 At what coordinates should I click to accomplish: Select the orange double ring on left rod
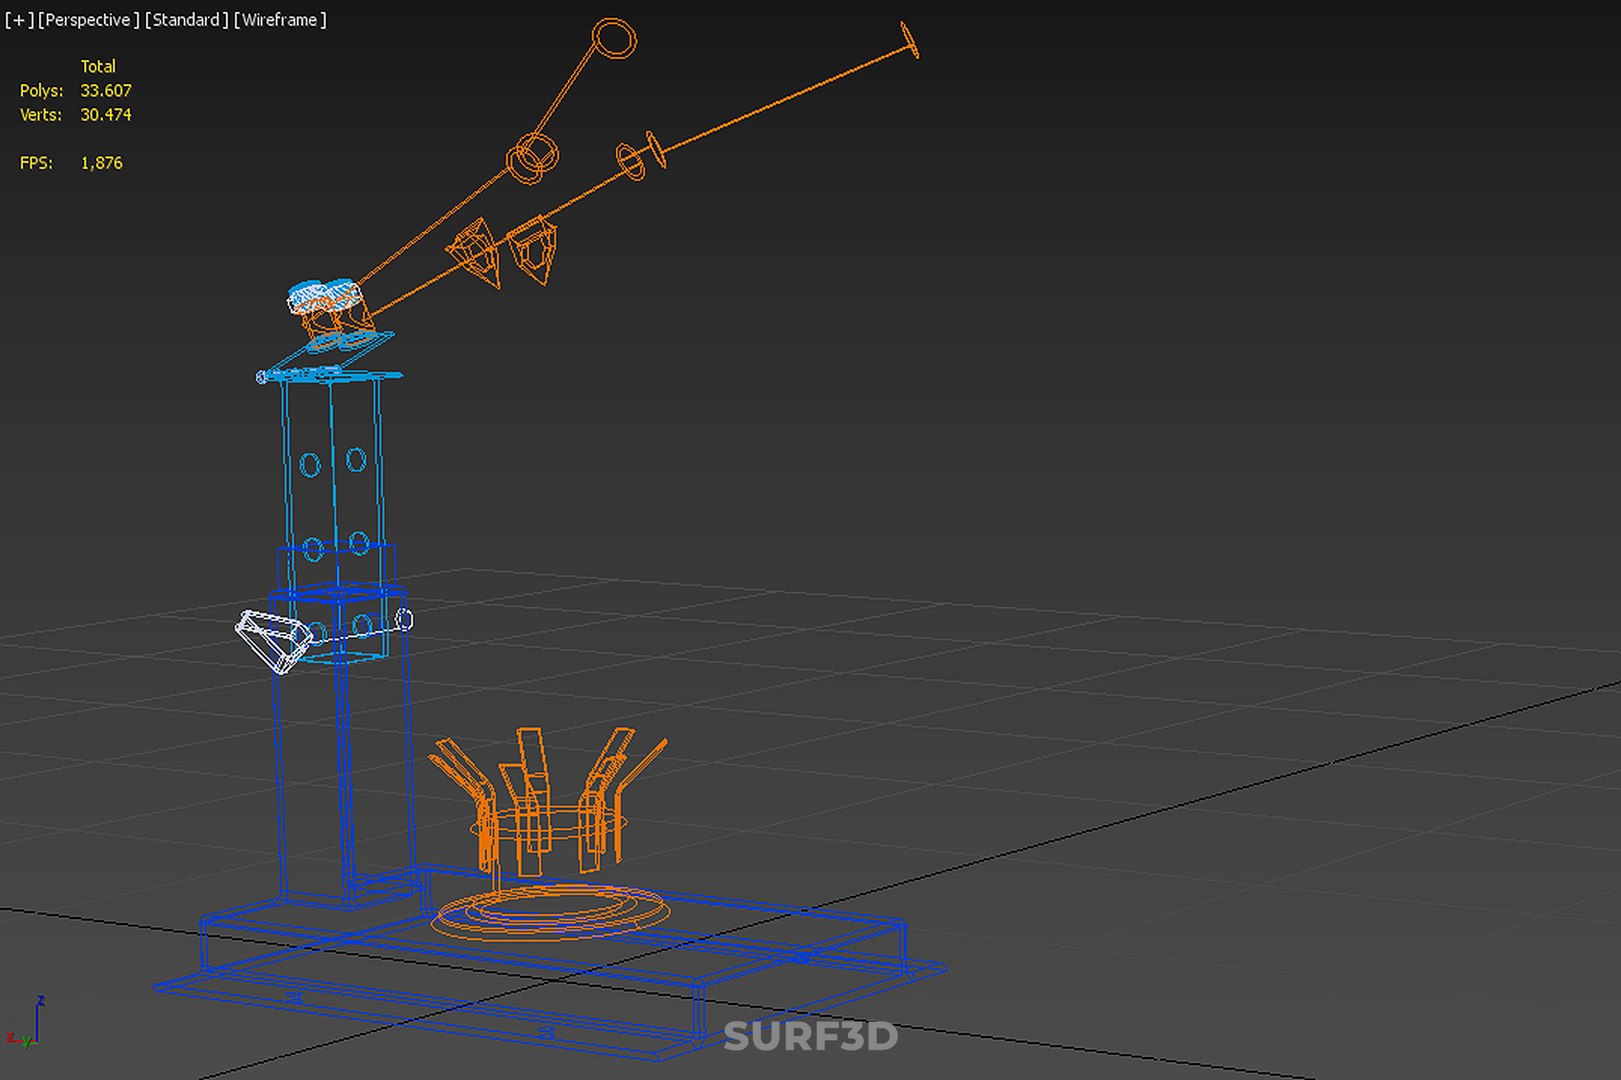pyautogui.click(x=532, y=159)
